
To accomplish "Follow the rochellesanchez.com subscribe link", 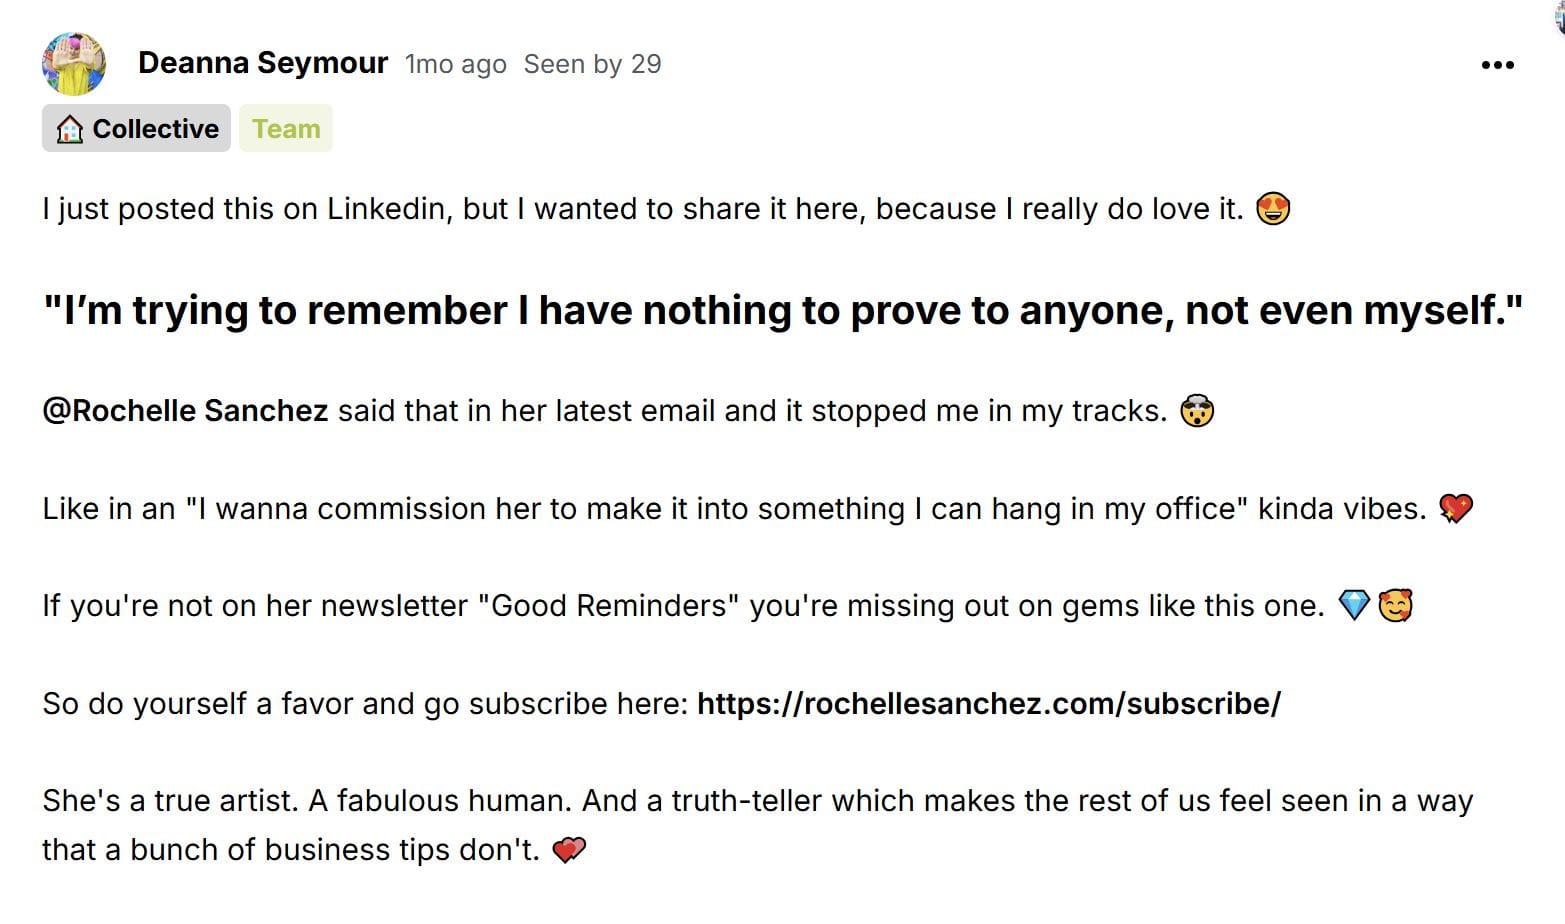I will pos(988,703).
